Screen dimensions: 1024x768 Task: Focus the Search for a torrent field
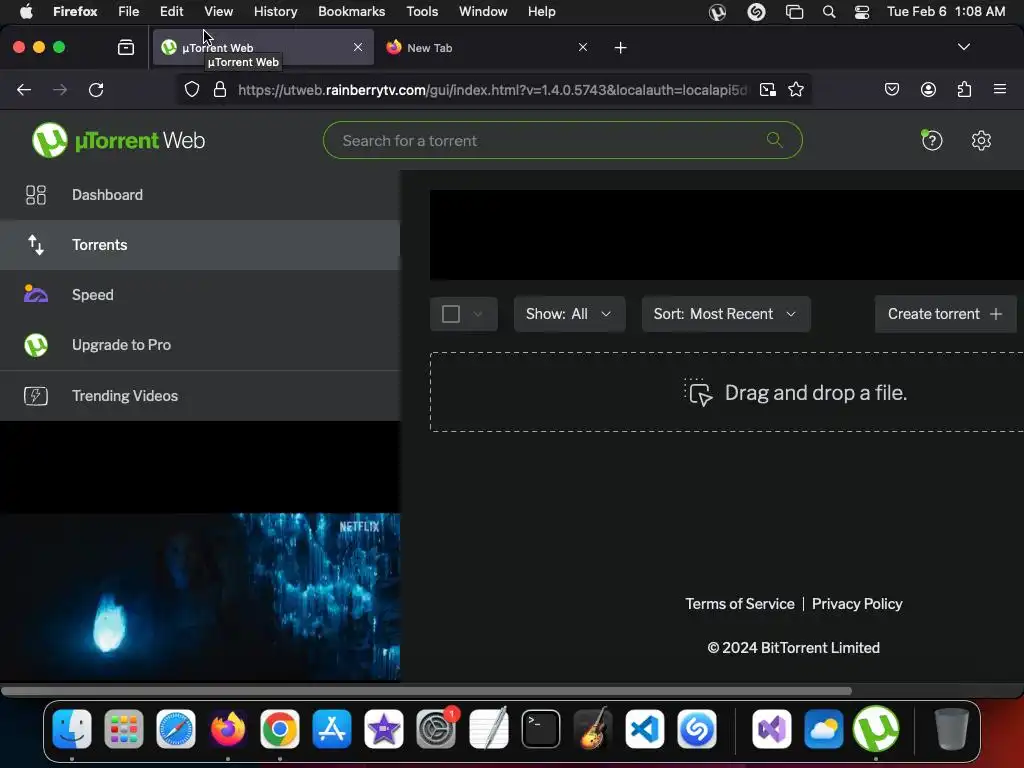562,140
